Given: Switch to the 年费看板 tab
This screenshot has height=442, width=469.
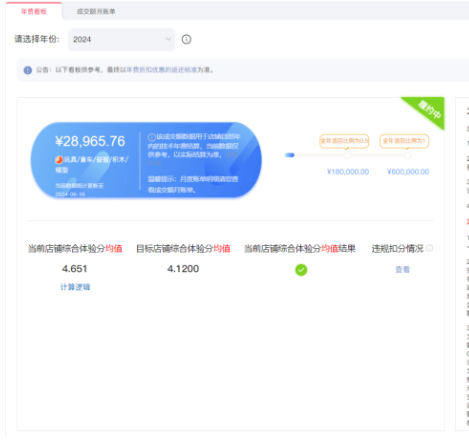Looking at the screenshot, I should (x=34, y=12).
